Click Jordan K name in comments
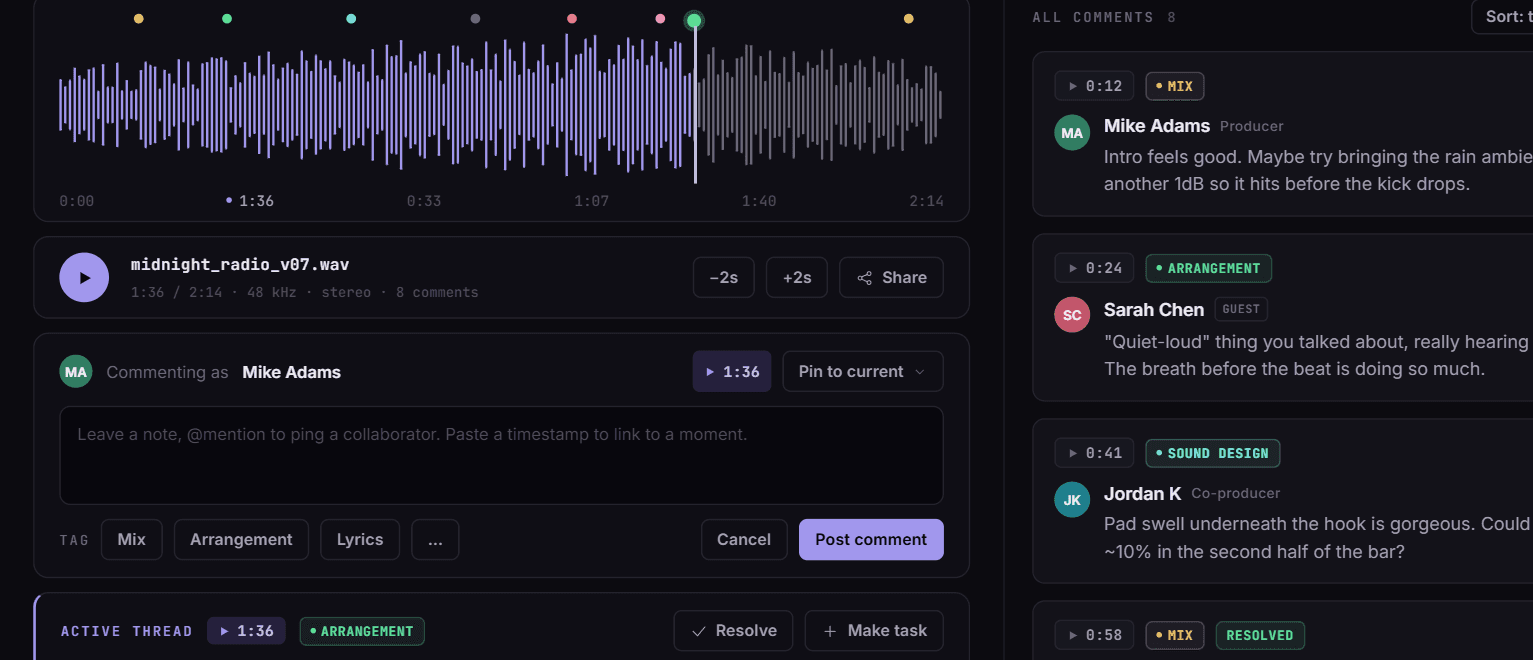The height and width of the screenshot is (660, 1533). coord(1142,493)
